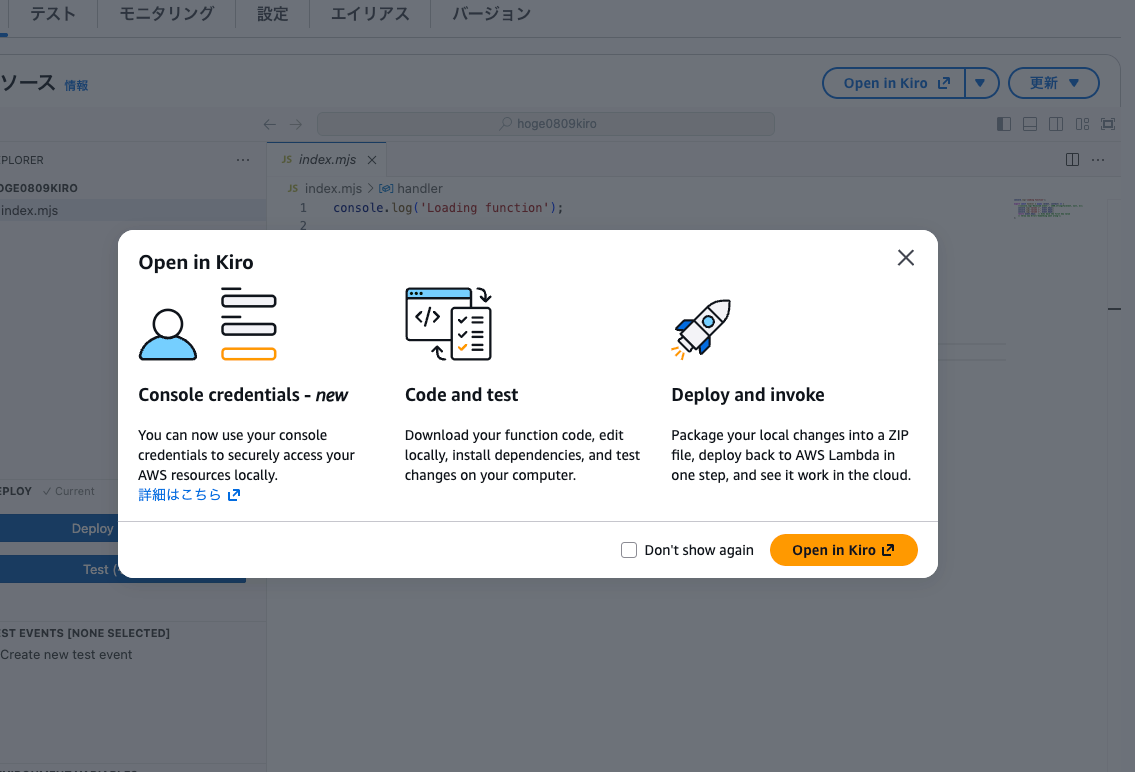Select the index.mjs editor tab
This screenshot has height=772, width=1135.
pyautogui.click(x=327, y=159)
